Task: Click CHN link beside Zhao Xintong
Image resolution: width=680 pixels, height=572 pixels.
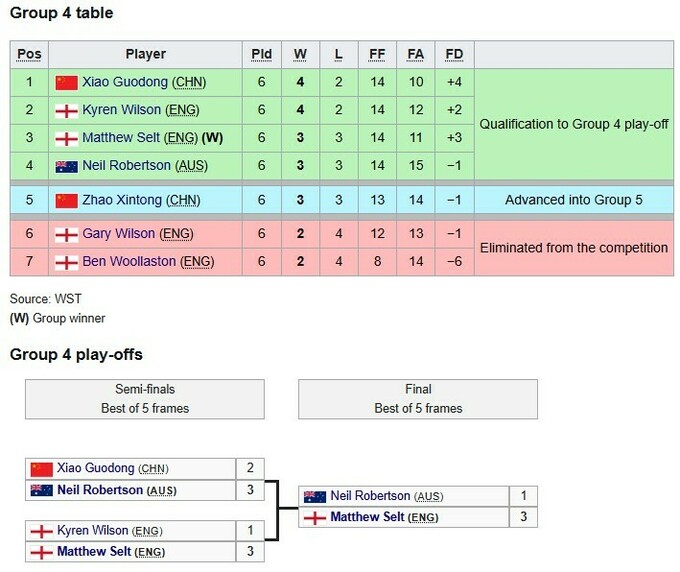Action: pos(184,200)
